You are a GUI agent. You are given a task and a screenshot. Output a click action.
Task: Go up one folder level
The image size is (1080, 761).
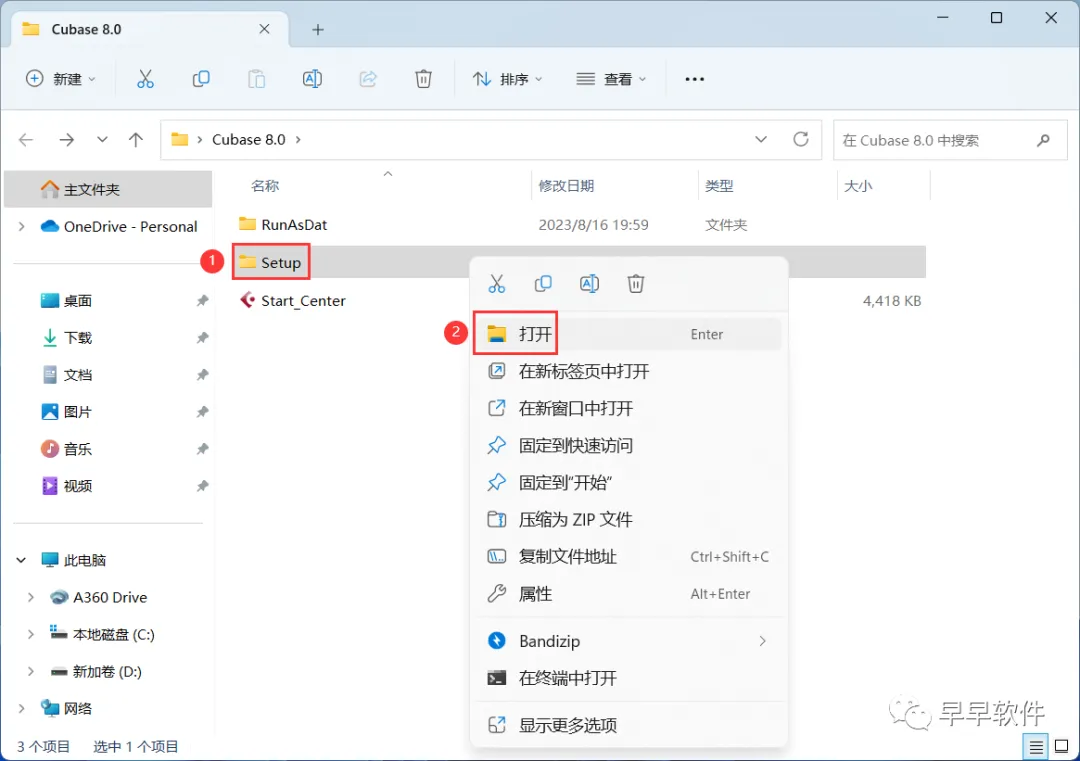click(x=136, y=140)
